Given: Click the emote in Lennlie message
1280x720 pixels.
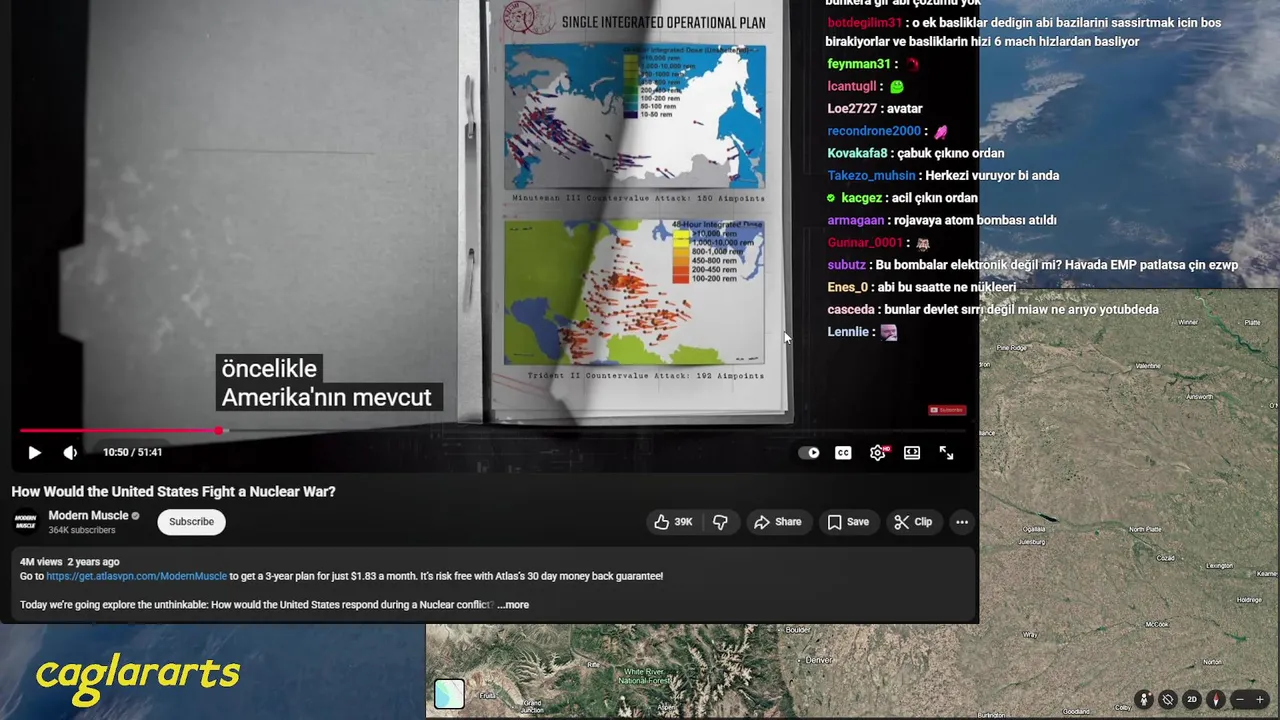Looking at the screenshot, I should tap(889, 332).
